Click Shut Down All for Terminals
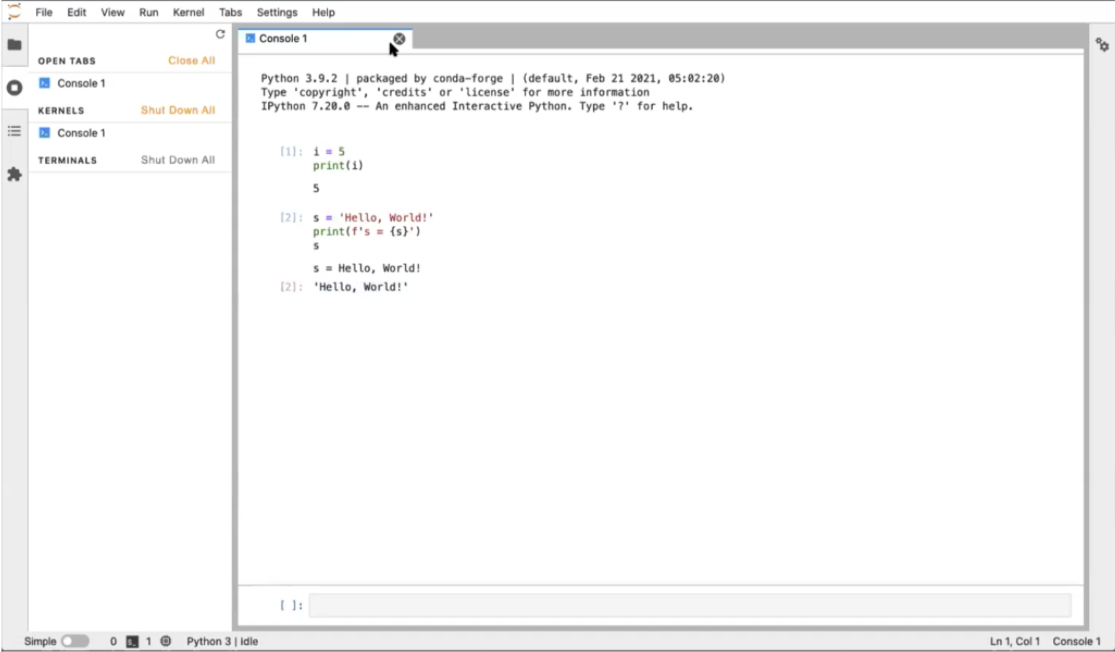This screenshot has height=652, width=1115. pos(177,160)
